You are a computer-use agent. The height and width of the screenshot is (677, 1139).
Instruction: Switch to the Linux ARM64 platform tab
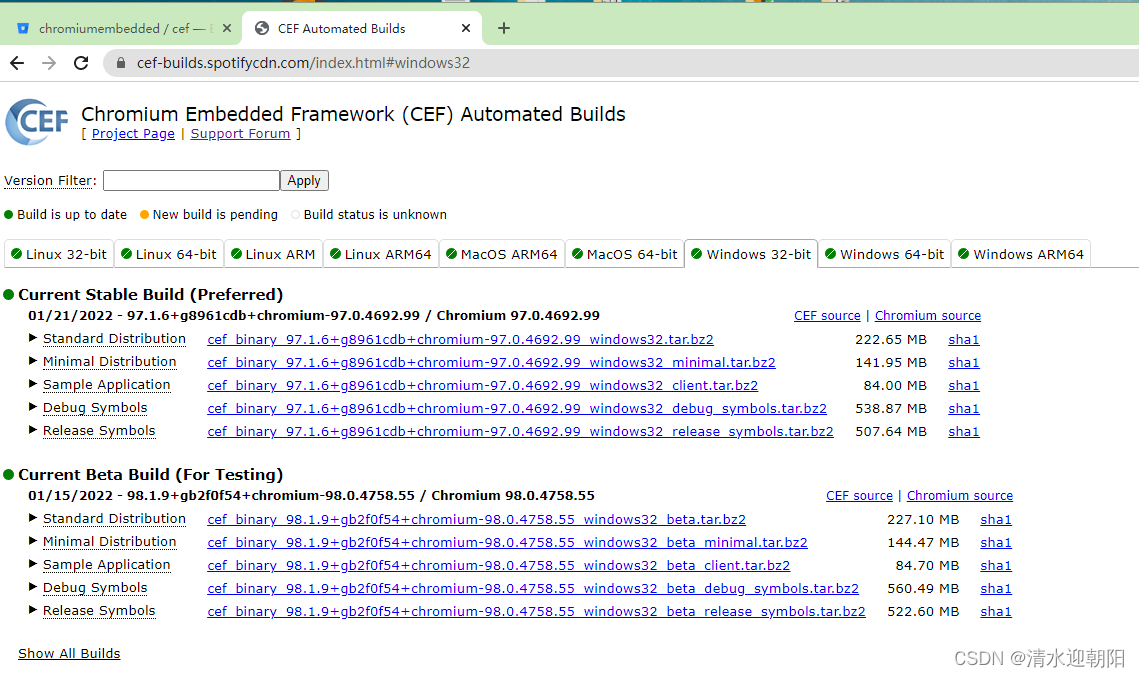pos(381,253)
